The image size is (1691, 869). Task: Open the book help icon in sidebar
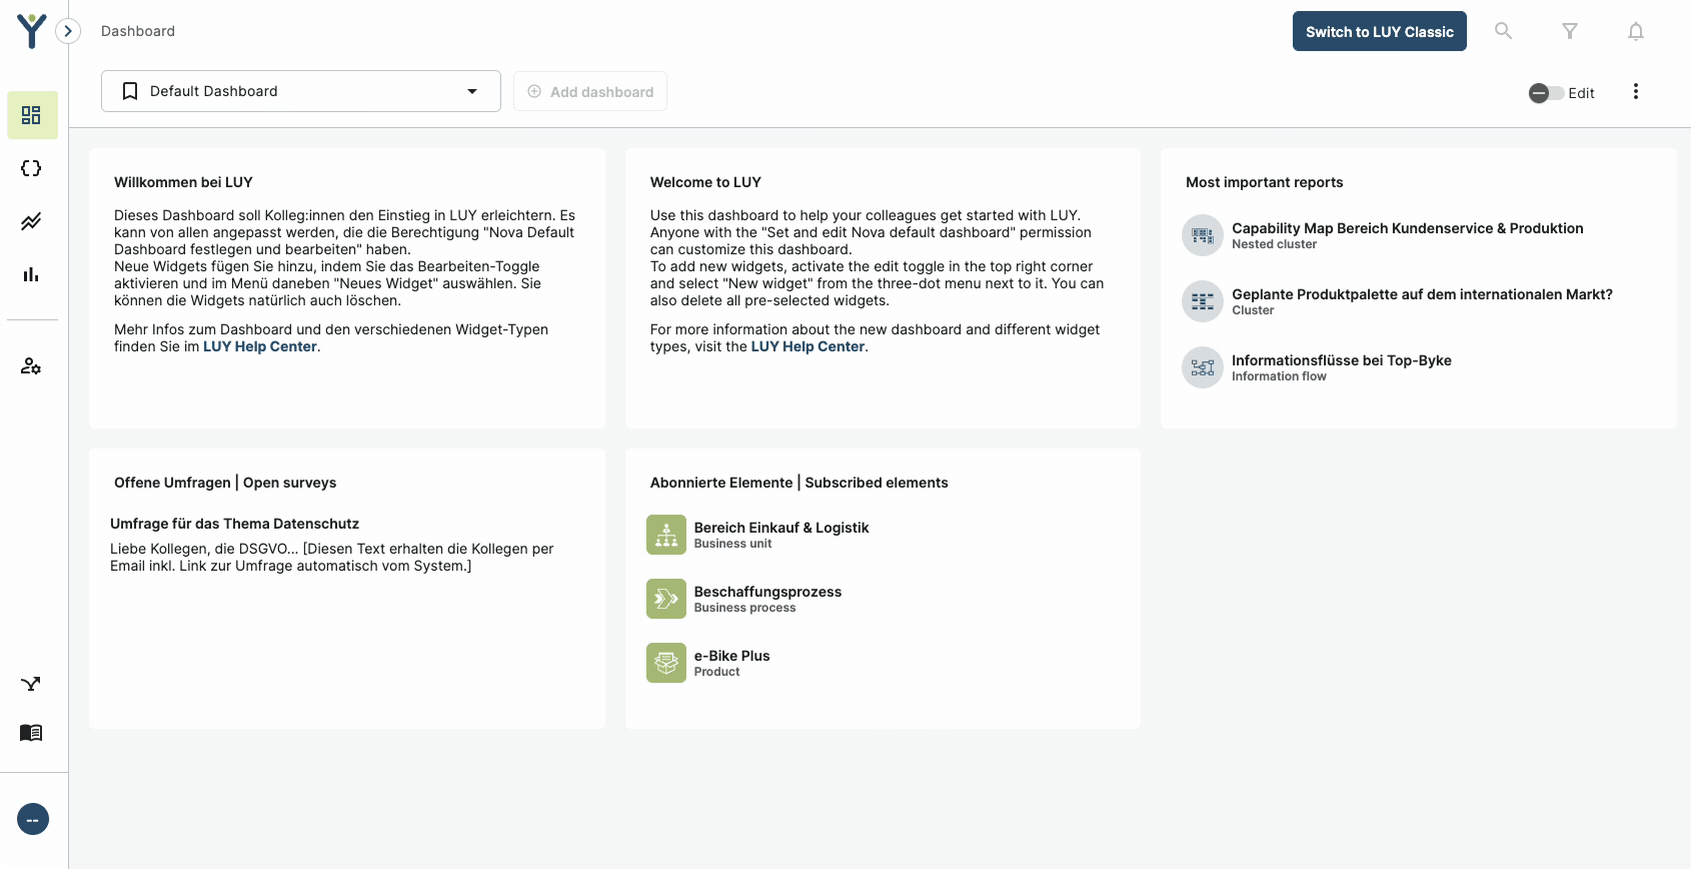click(x=31, y=733)
